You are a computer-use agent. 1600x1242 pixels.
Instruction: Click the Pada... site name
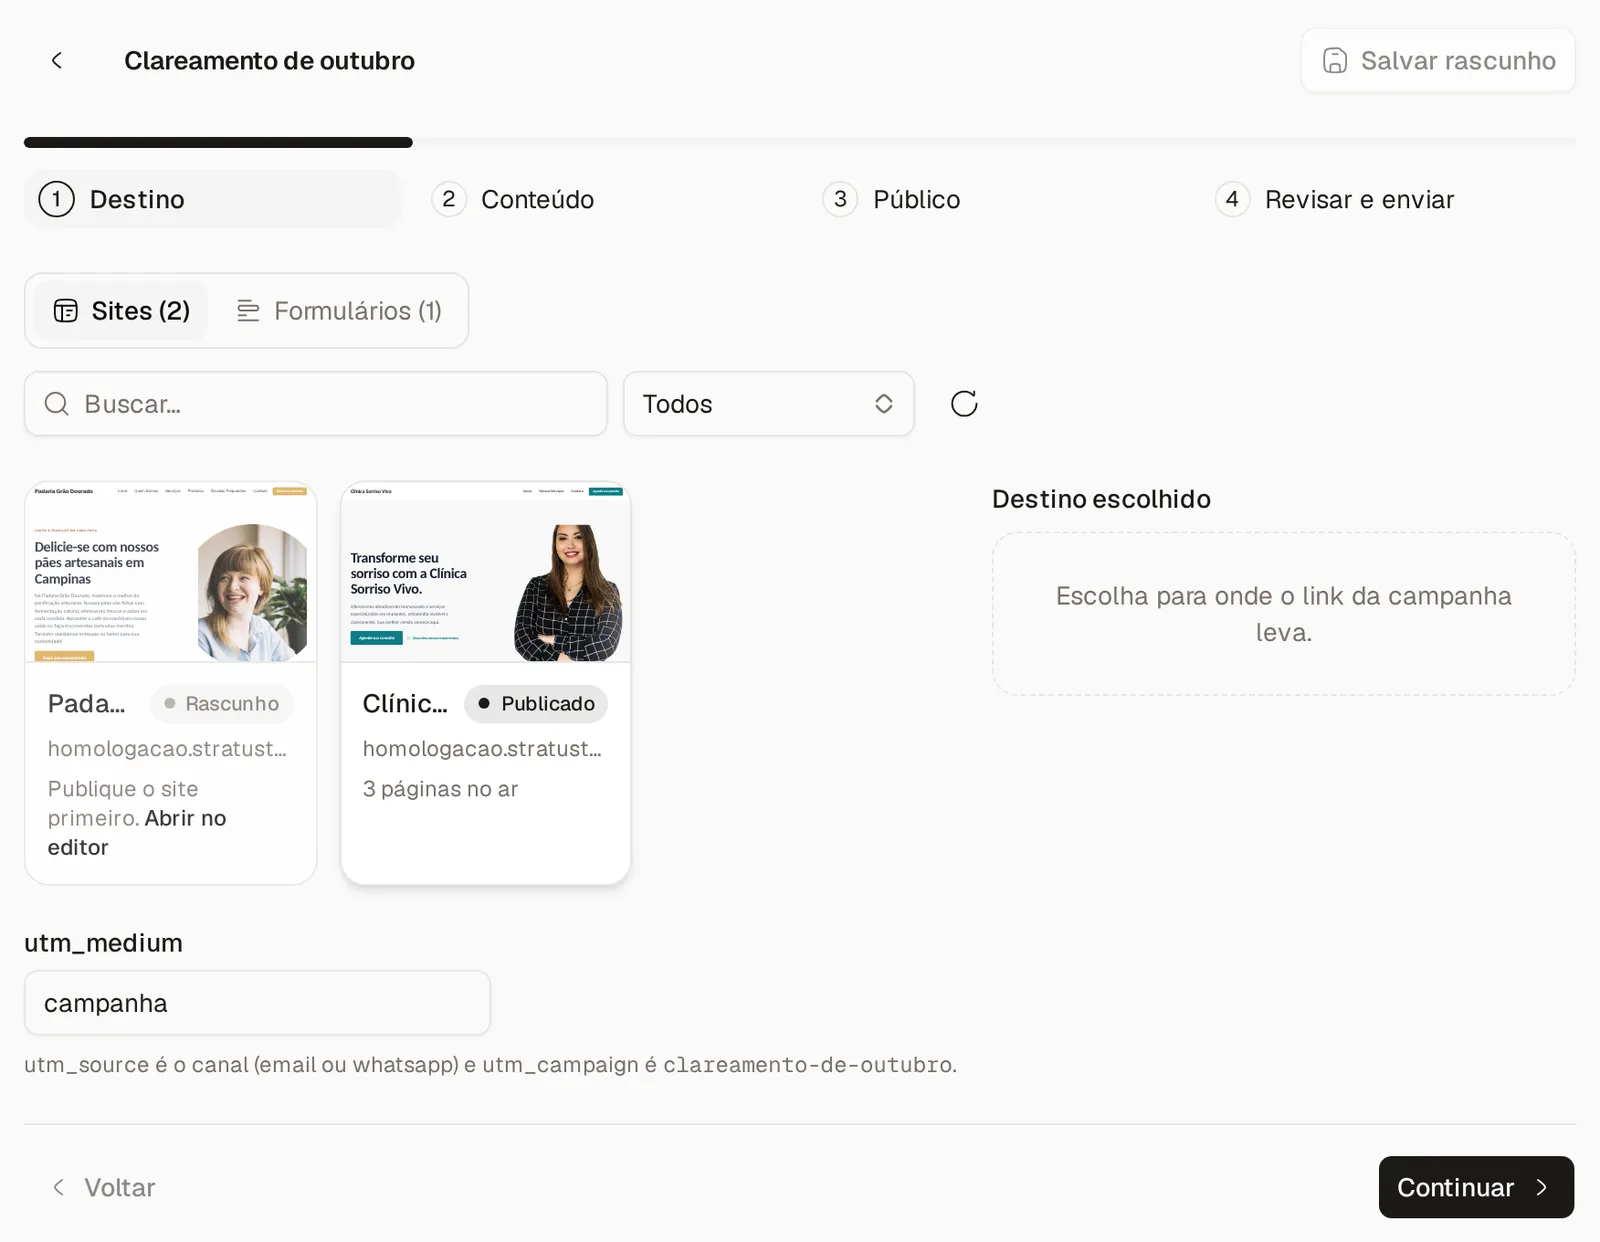point(86,704)
